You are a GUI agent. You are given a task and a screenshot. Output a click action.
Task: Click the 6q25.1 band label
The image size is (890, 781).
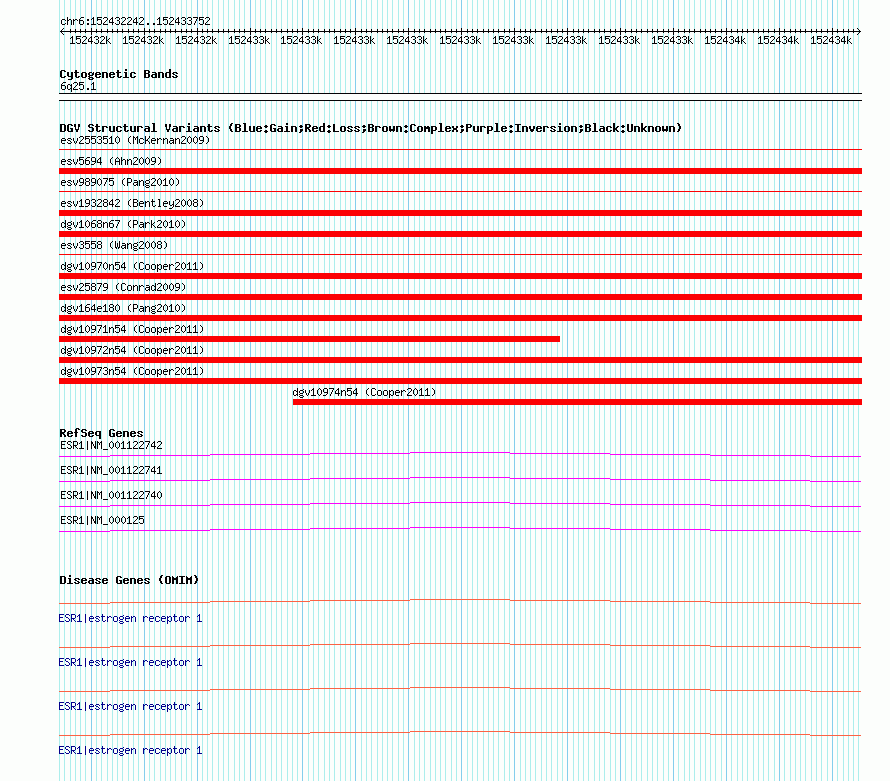[x=78, y=86]
